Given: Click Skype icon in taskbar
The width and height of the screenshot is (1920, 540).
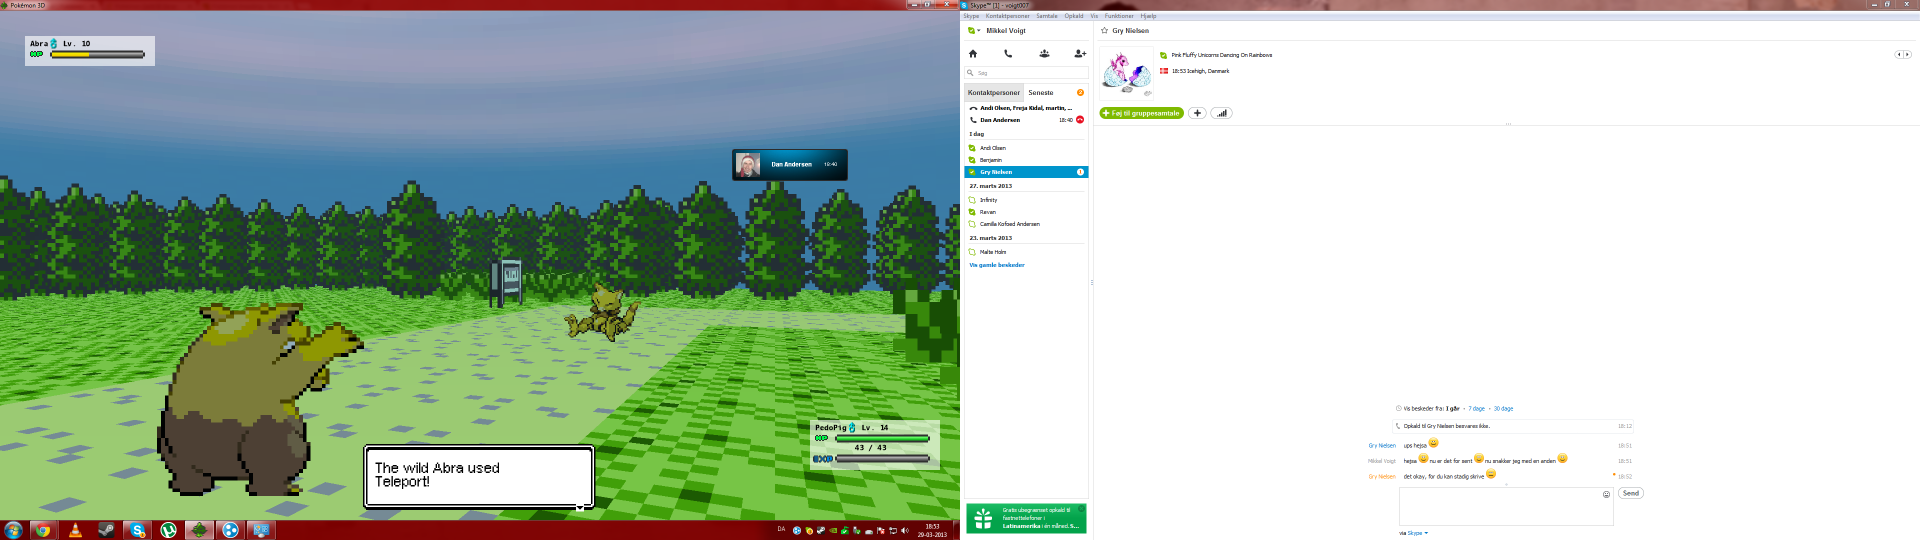Looking at the screenshot, I should point(137,530).
